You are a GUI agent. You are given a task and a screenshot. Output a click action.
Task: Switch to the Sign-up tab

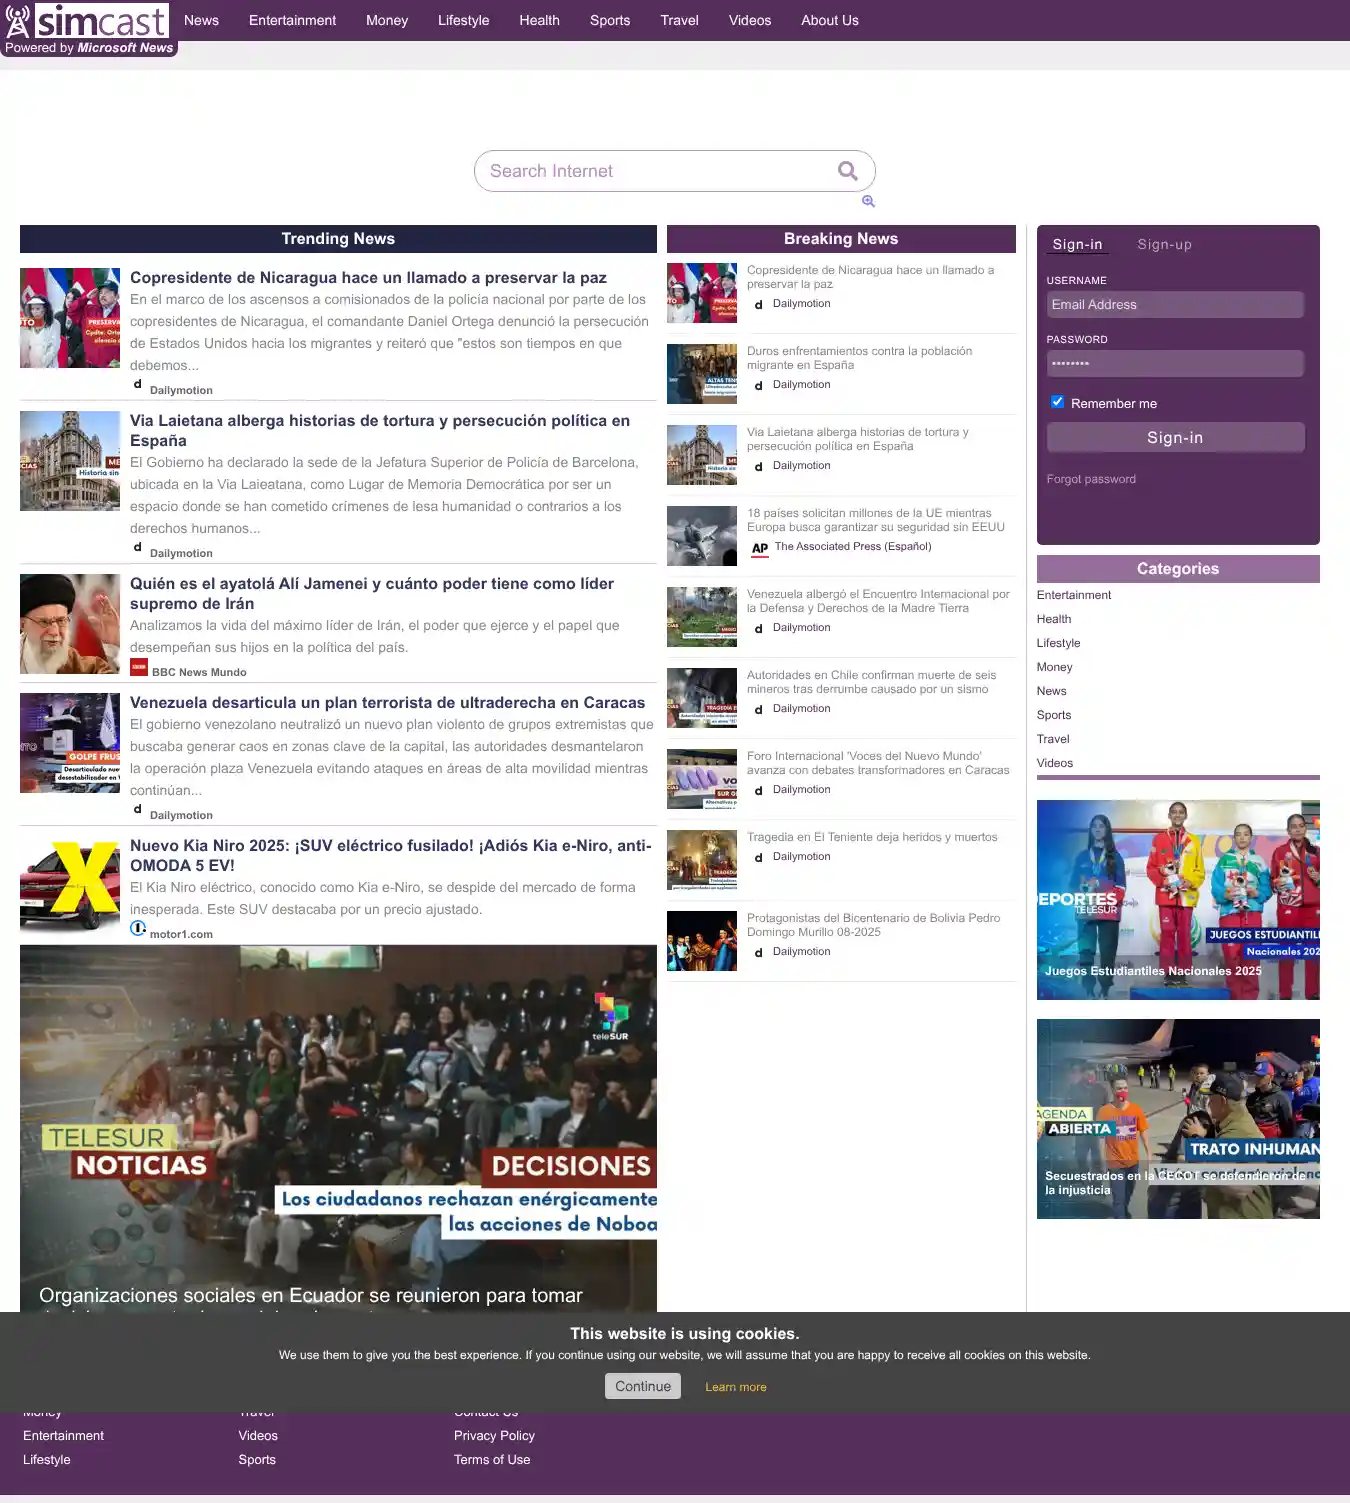click(1164, 244)
